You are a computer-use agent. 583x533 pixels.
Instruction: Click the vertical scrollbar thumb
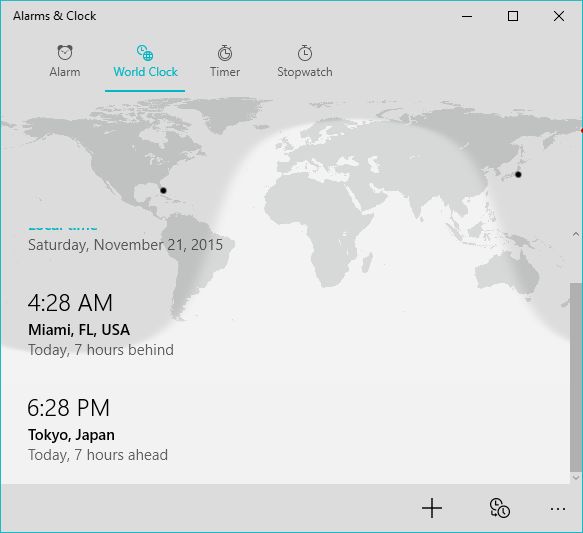(576, 377)
